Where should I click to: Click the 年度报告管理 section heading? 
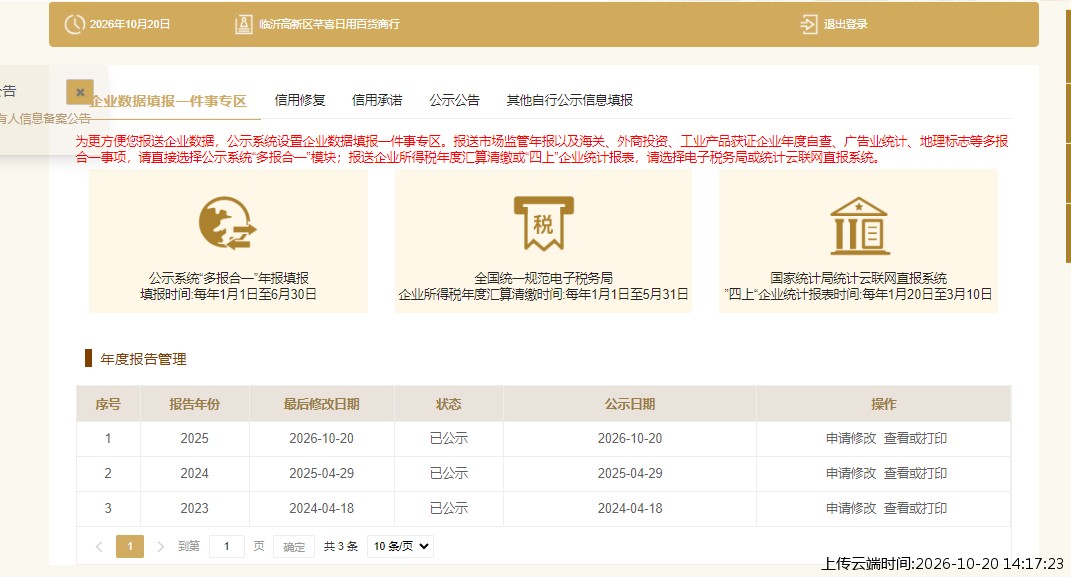[143, 359]
